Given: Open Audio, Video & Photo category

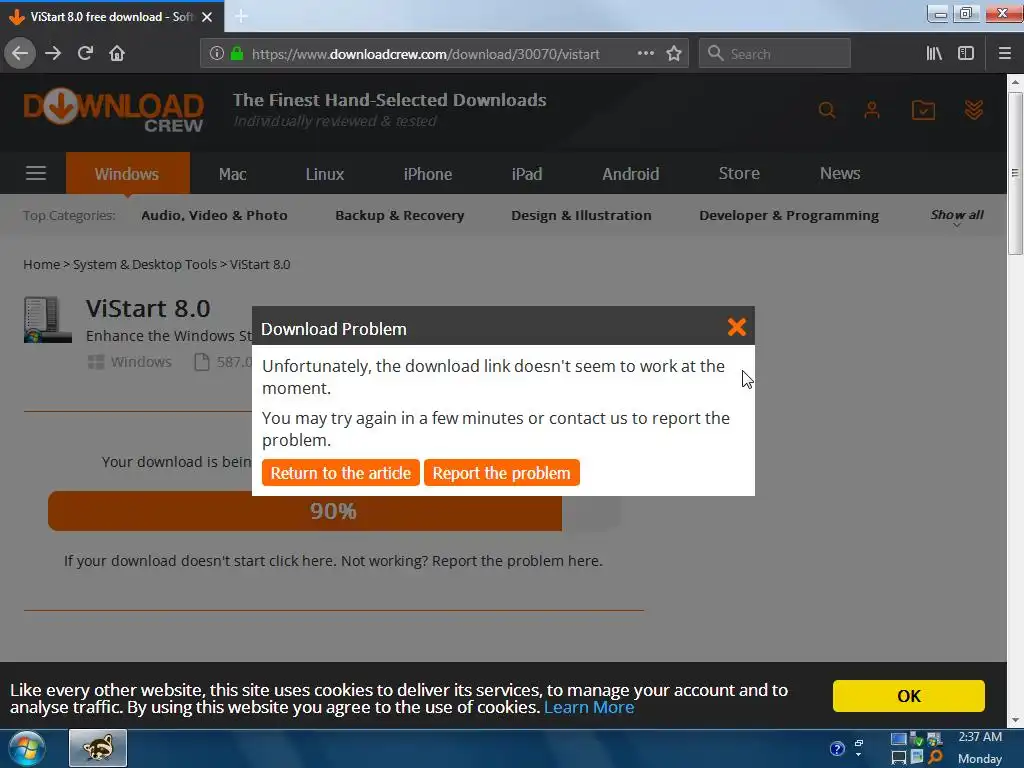Looking at the screenshot, I should 214,215.
